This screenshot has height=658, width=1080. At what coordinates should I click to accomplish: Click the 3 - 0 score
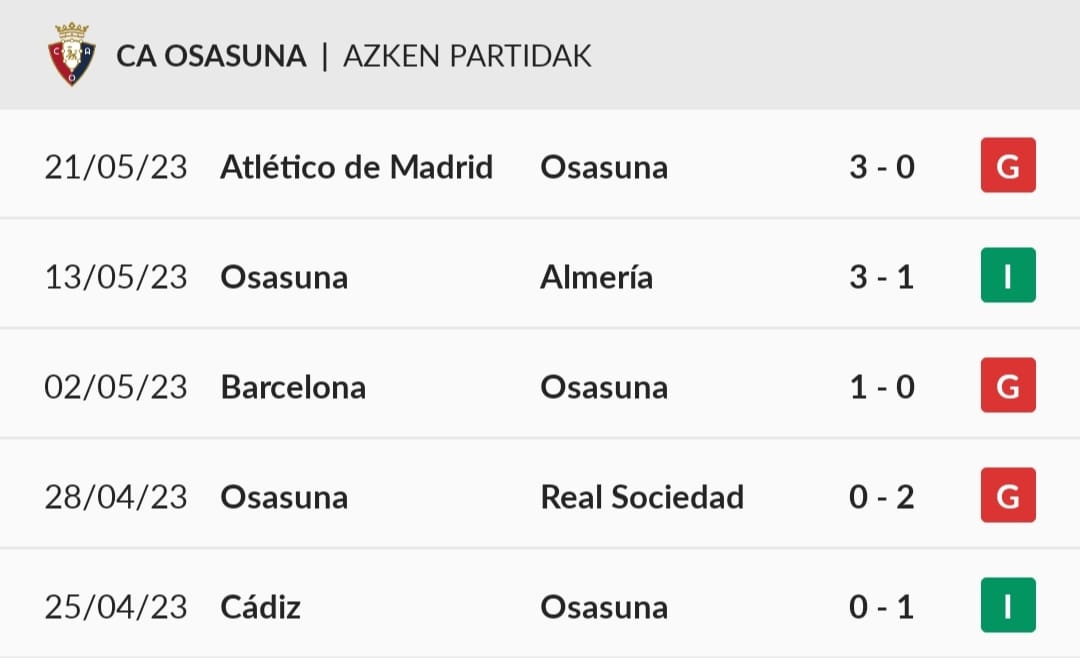(x=882, y=167)
